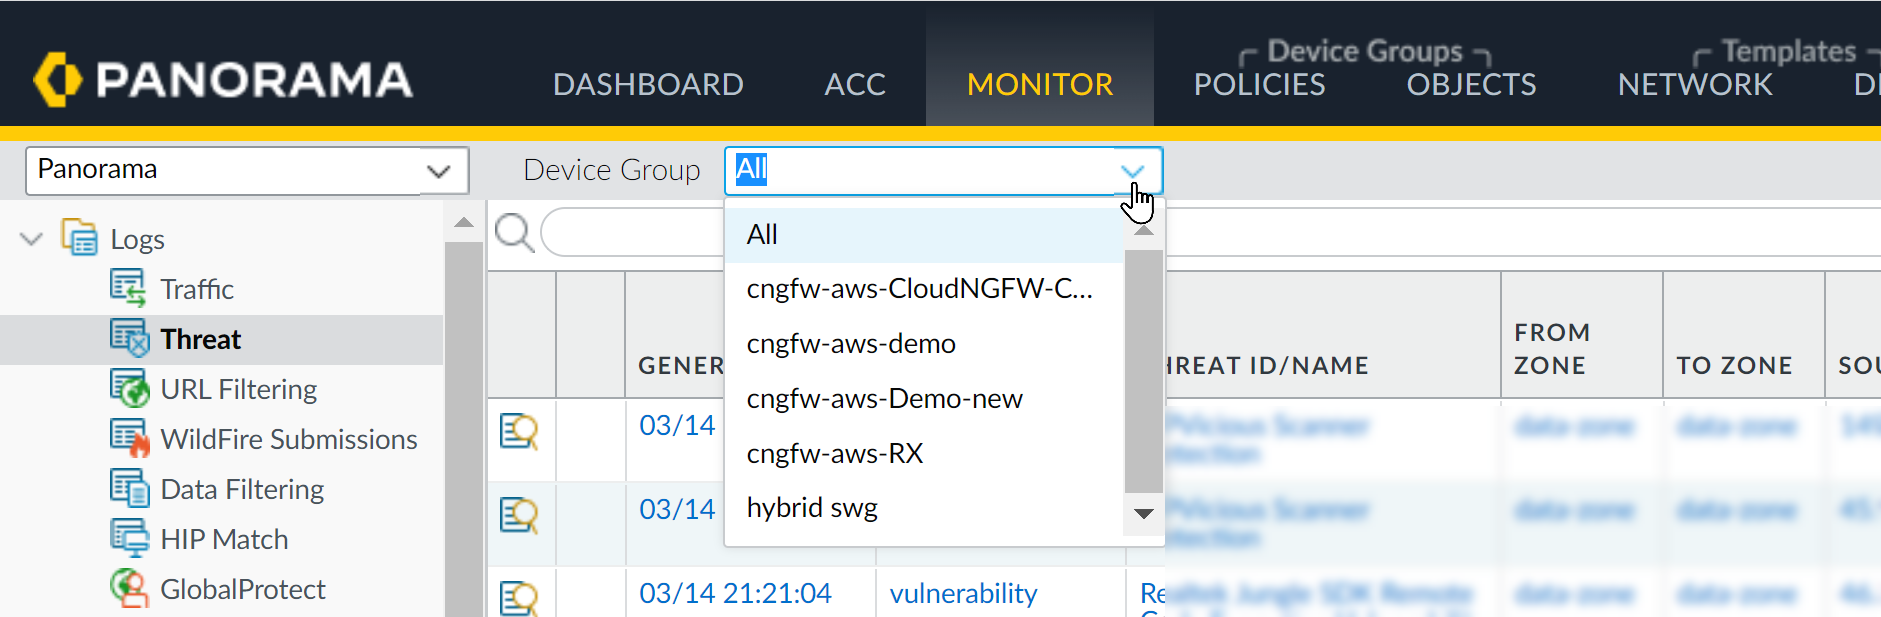Screen dimensions: 1881x617
Task: Choose cngfw-aws-demo from Device Group list
Action: coord(851,344)
